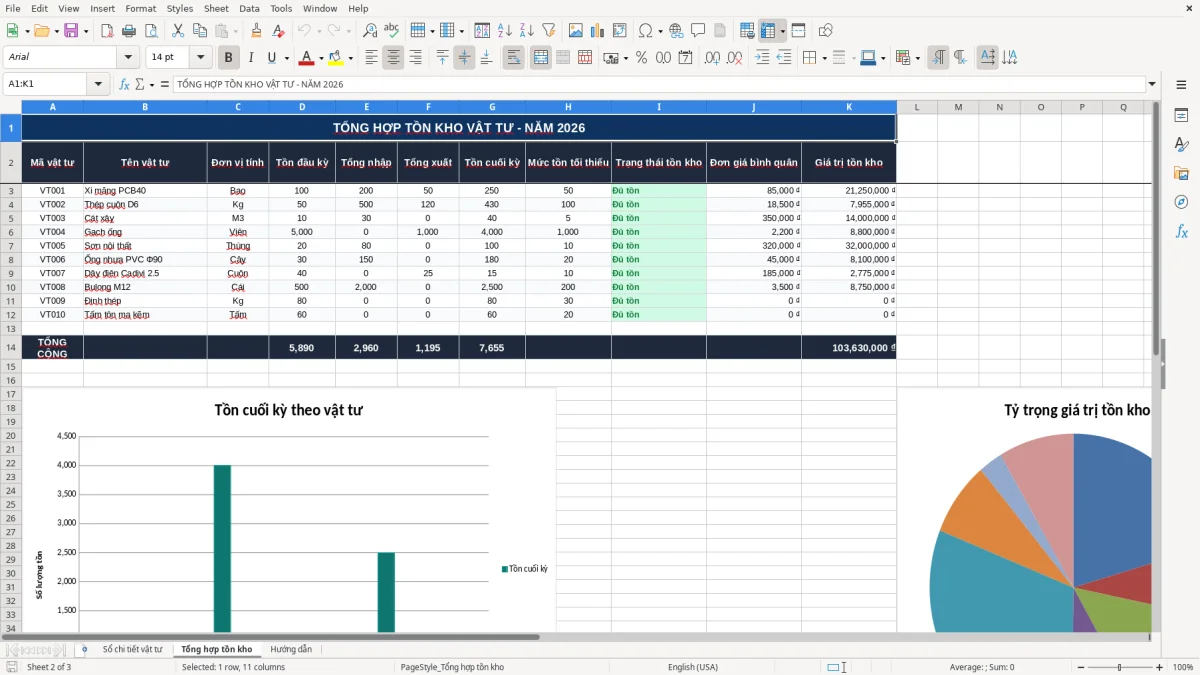Toggle Wrap Text button
Image resolution: width=1200 pixels, height=675 pixels.
514,58
